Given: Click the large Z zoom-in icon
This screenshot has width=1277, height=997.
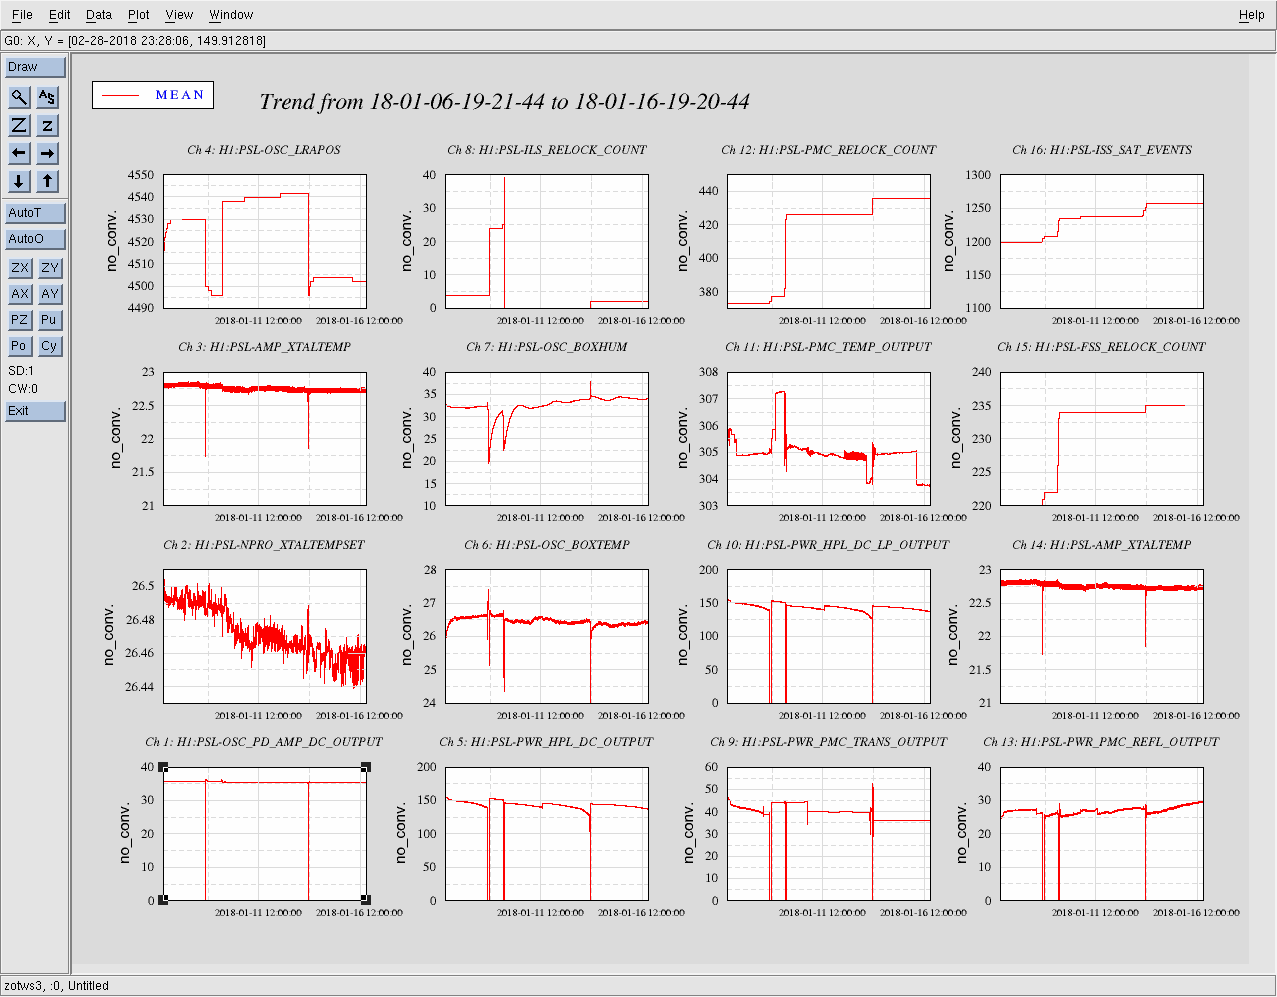Looking at the screenshot, I should [x=20, y=125].
